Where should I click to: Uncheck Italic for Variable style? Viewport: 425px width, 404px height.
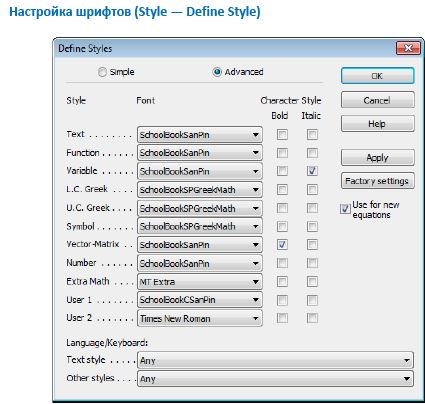point(312,171)
